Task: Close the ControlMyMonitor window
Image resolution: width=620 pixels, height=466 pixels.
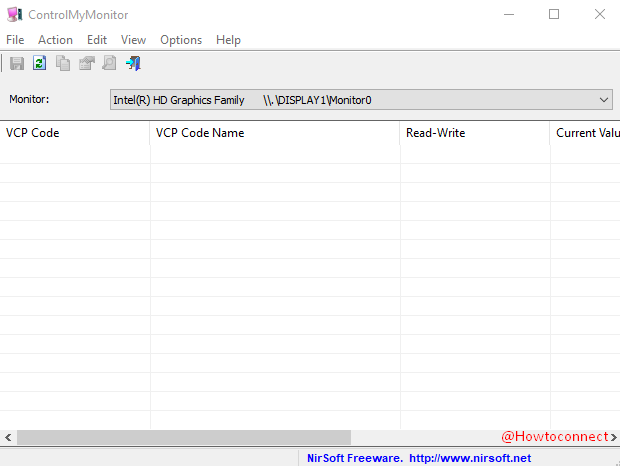Action: [600, 15]
